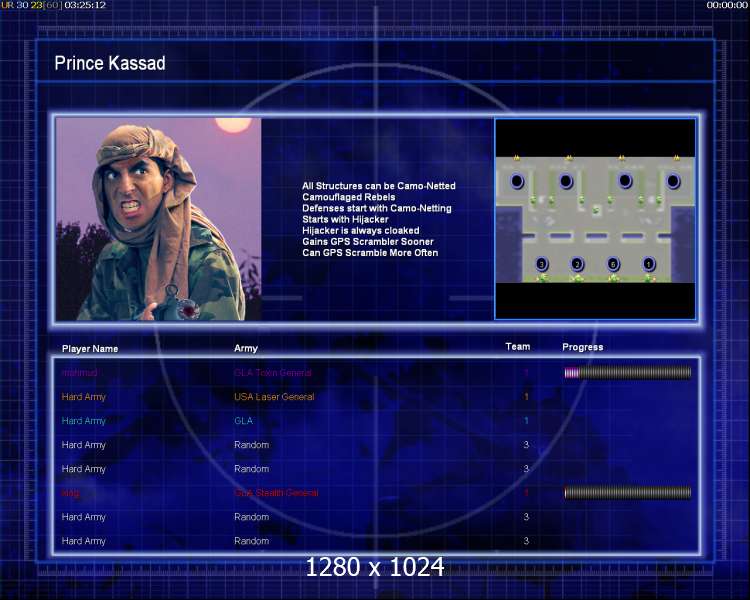Screen dimensions: 750x600
Task: Click start position marker 1 on the map
Action: 649,264
